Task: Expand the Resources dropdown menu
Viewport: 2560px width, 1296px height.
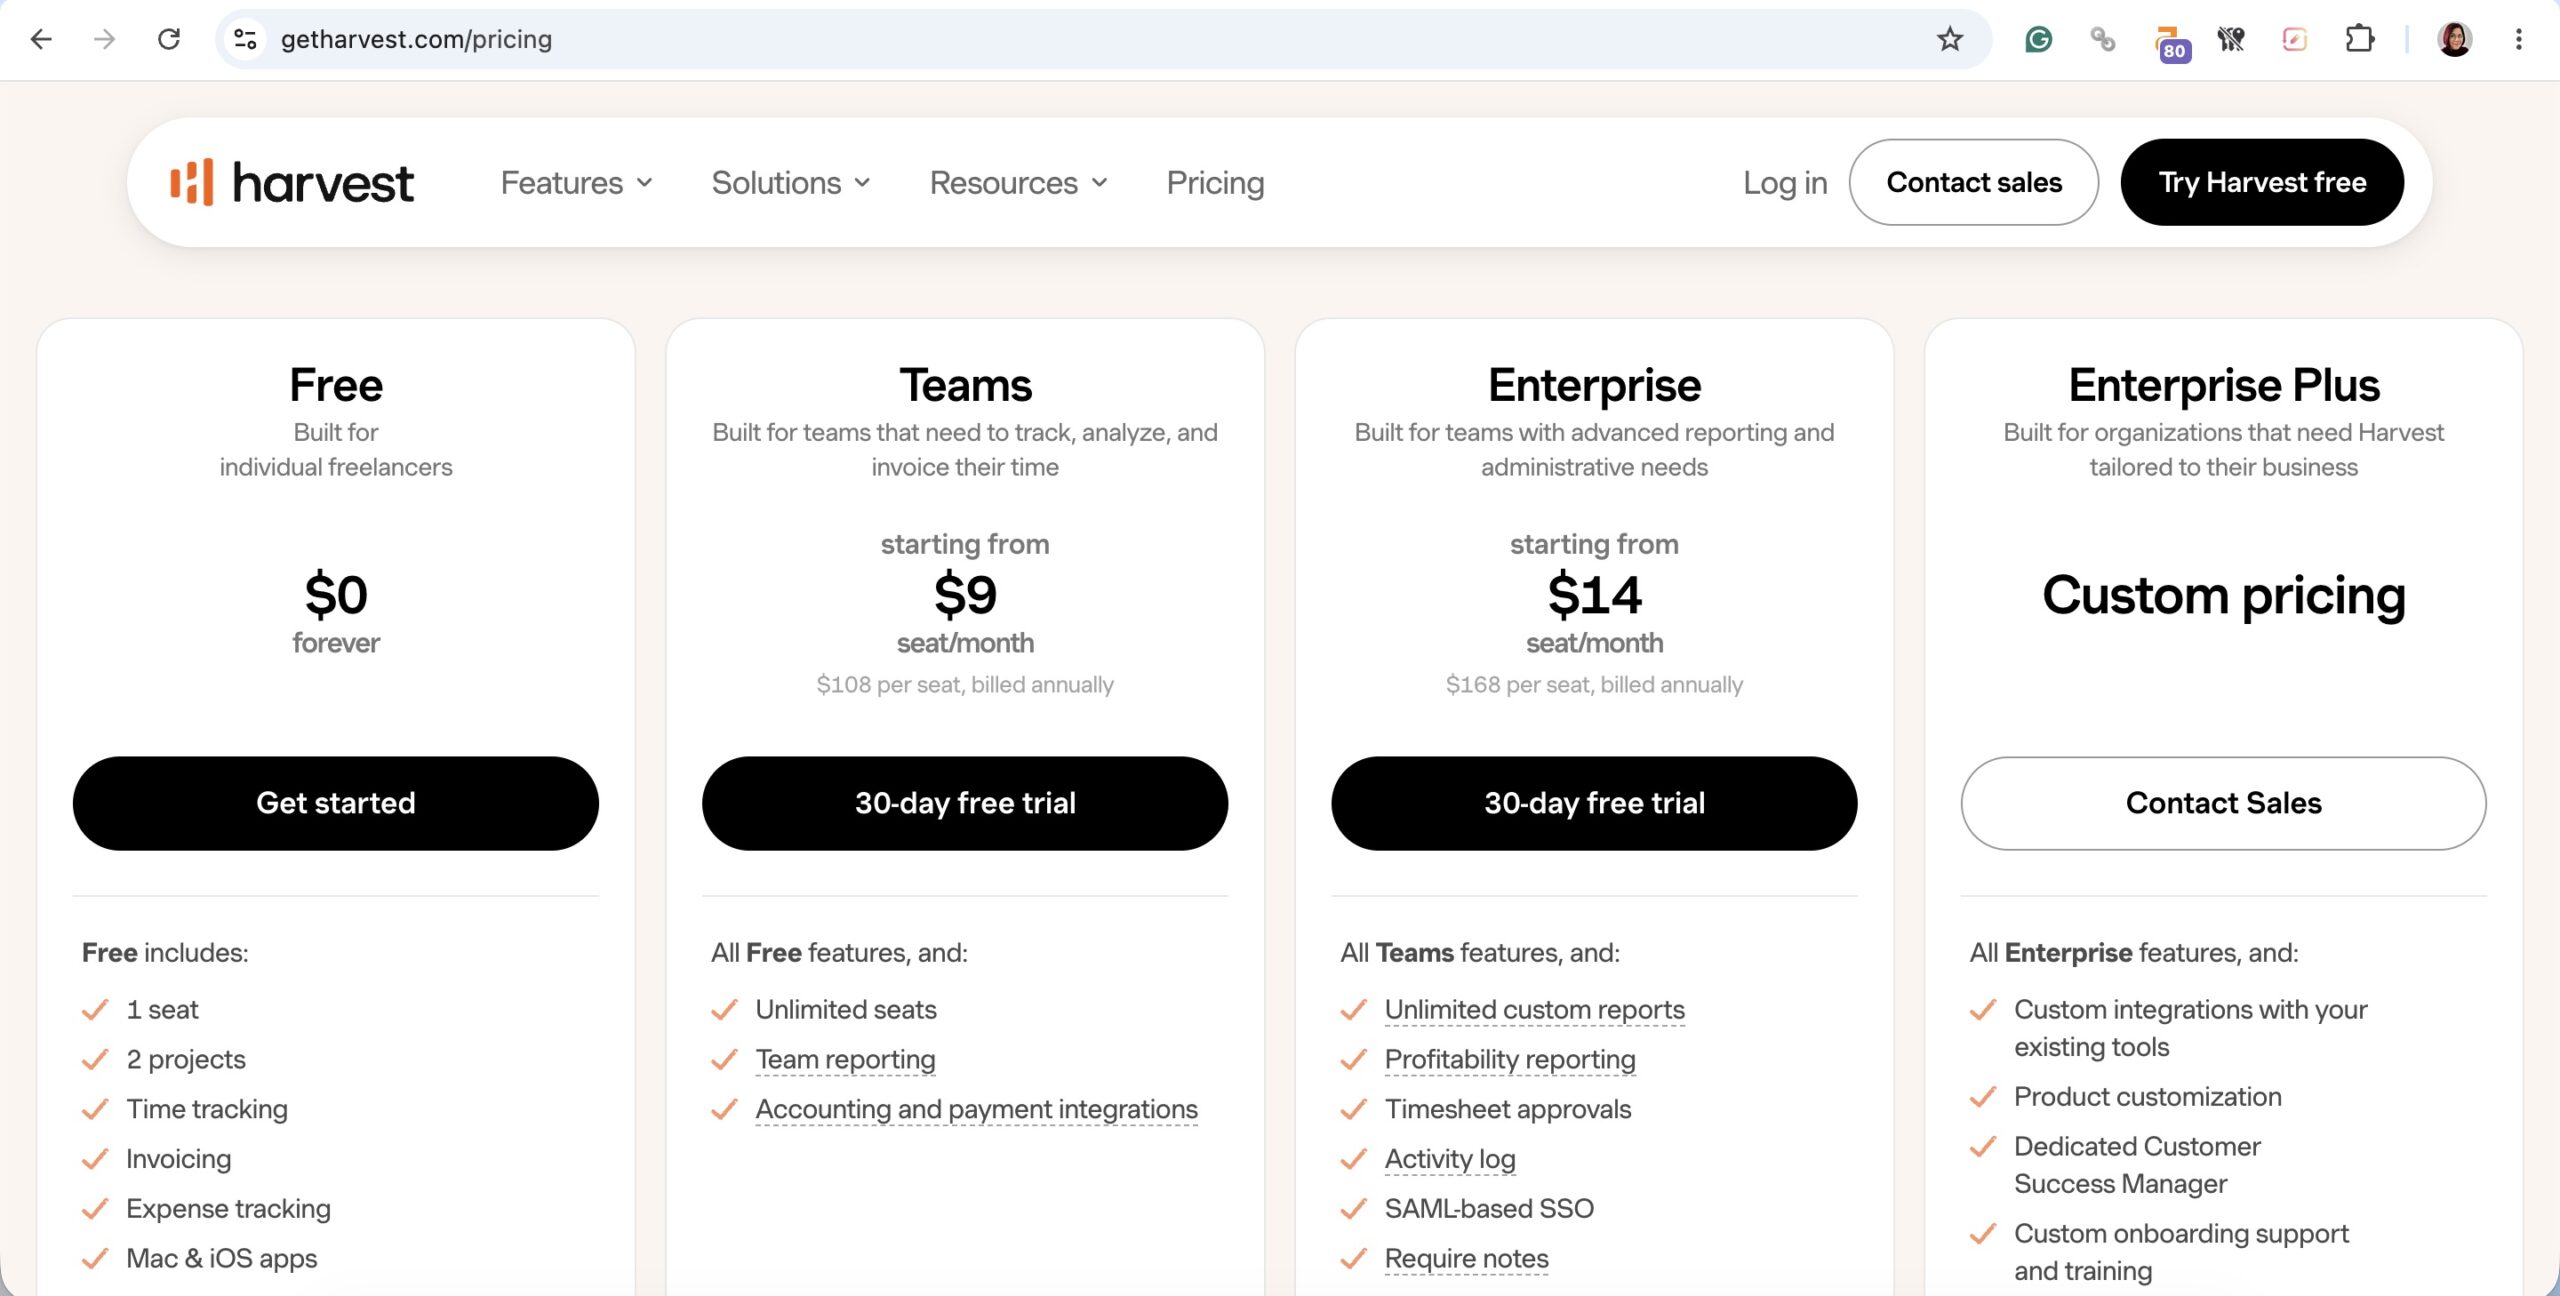Action: [x=1019, y=182]
